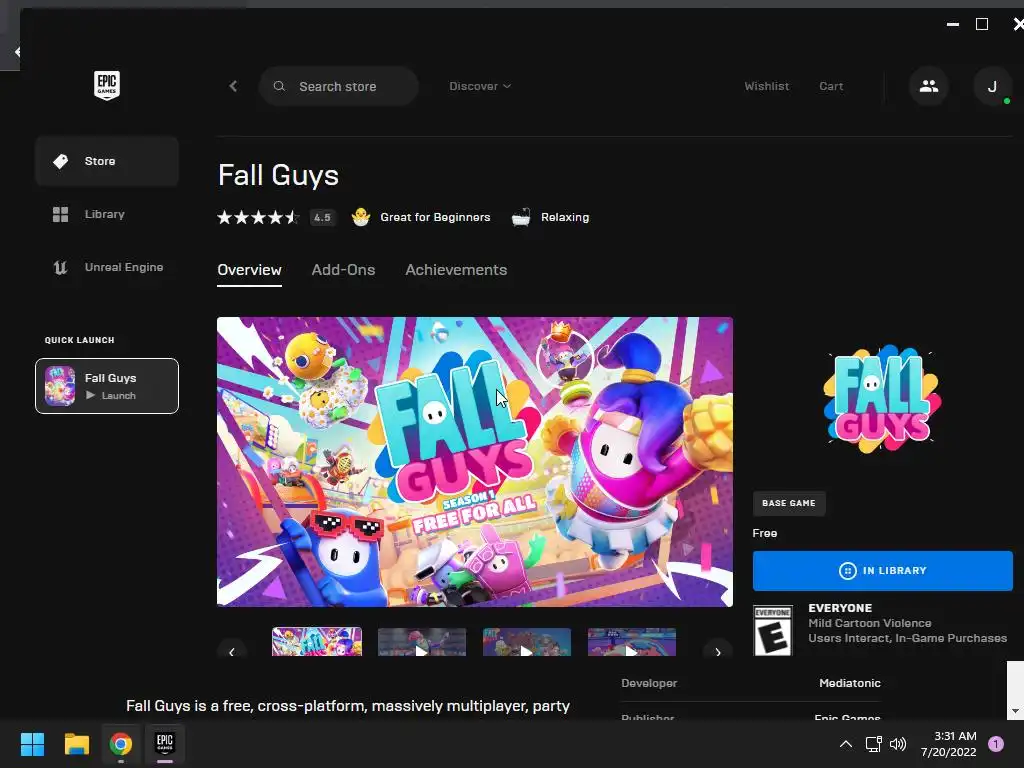The width and height of the screenshot is (1024, 768).
Task: Click the Free price label
Action: [x=765, y=533]
